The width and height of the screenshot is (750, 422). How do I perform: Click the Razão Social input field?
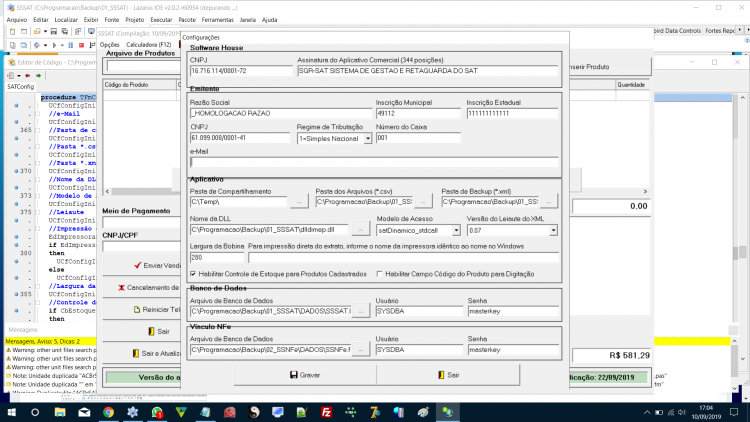click(281, 113)
